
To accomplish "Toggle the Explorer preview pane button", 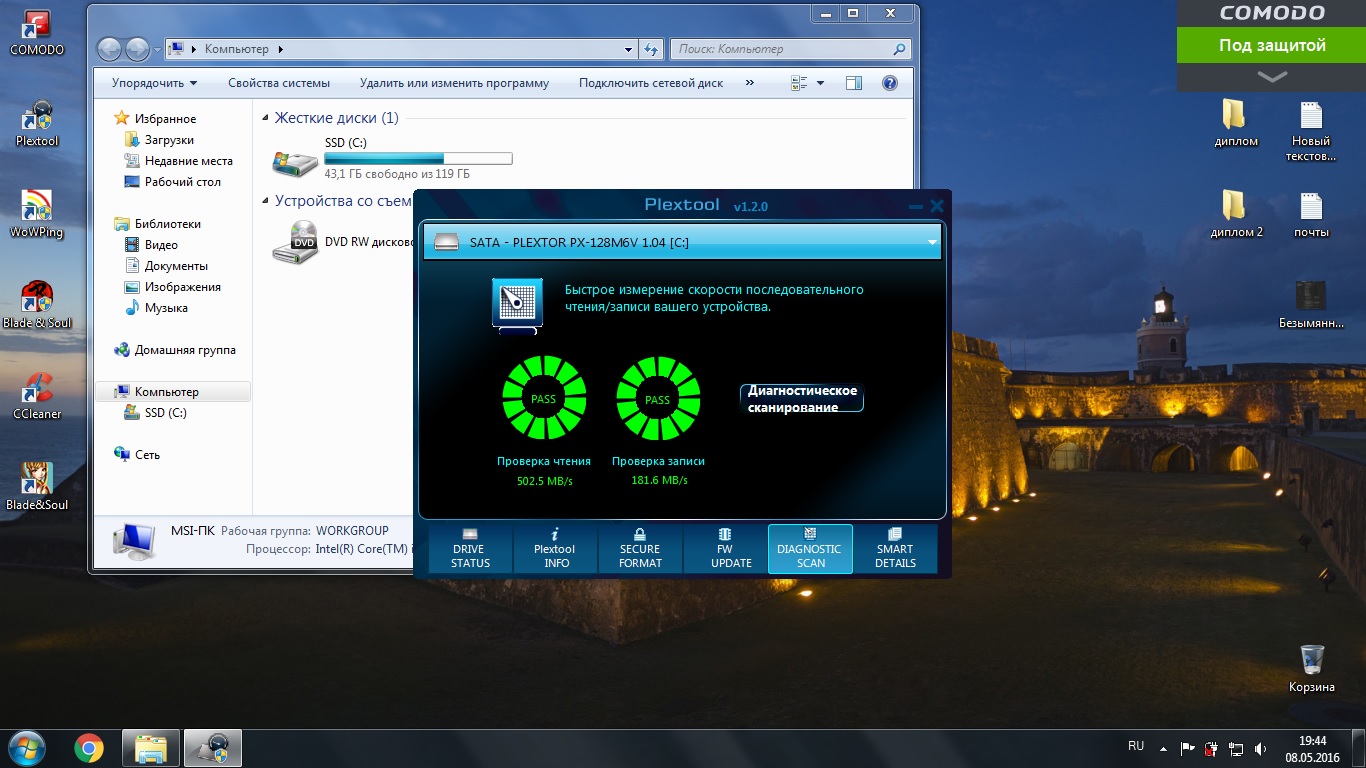I will pos(853,83).
